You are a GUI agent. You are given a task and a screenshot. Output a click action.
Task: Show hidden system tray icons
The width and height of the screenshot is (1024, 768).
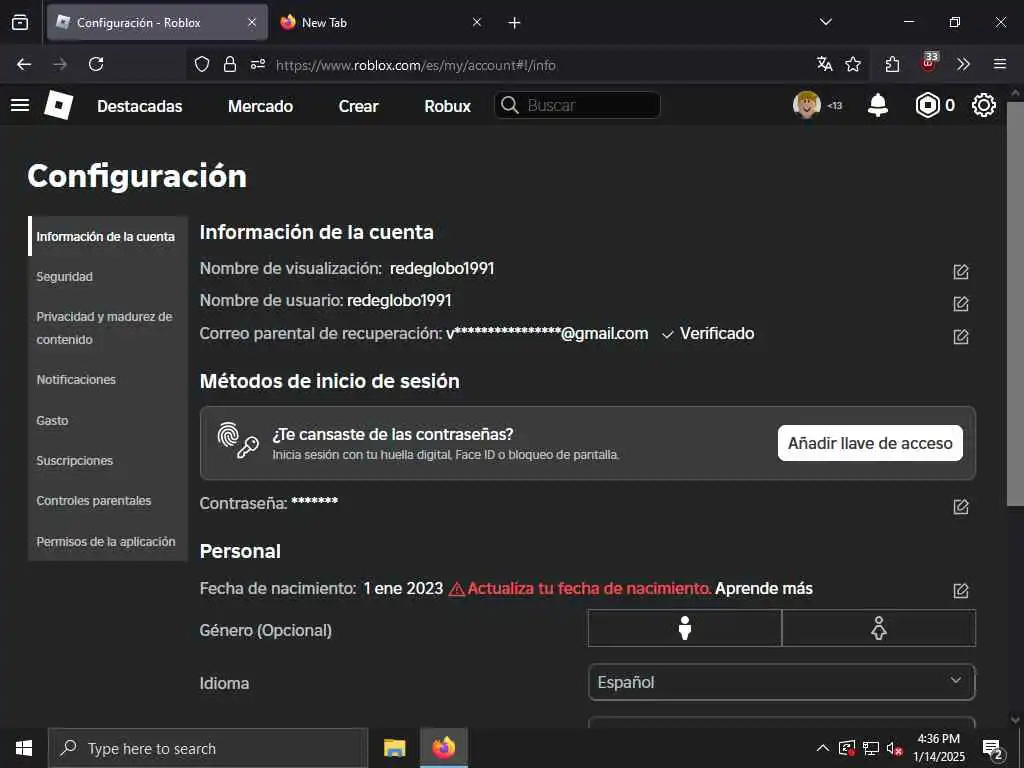823,748
